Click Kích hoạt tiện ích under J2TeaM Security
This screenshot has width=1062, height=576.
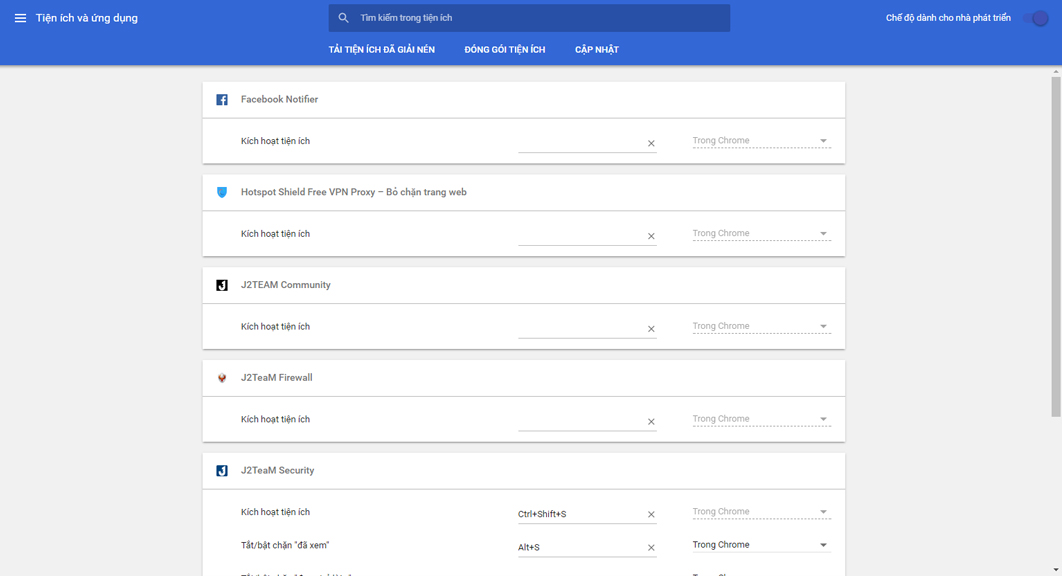[275, 512]
